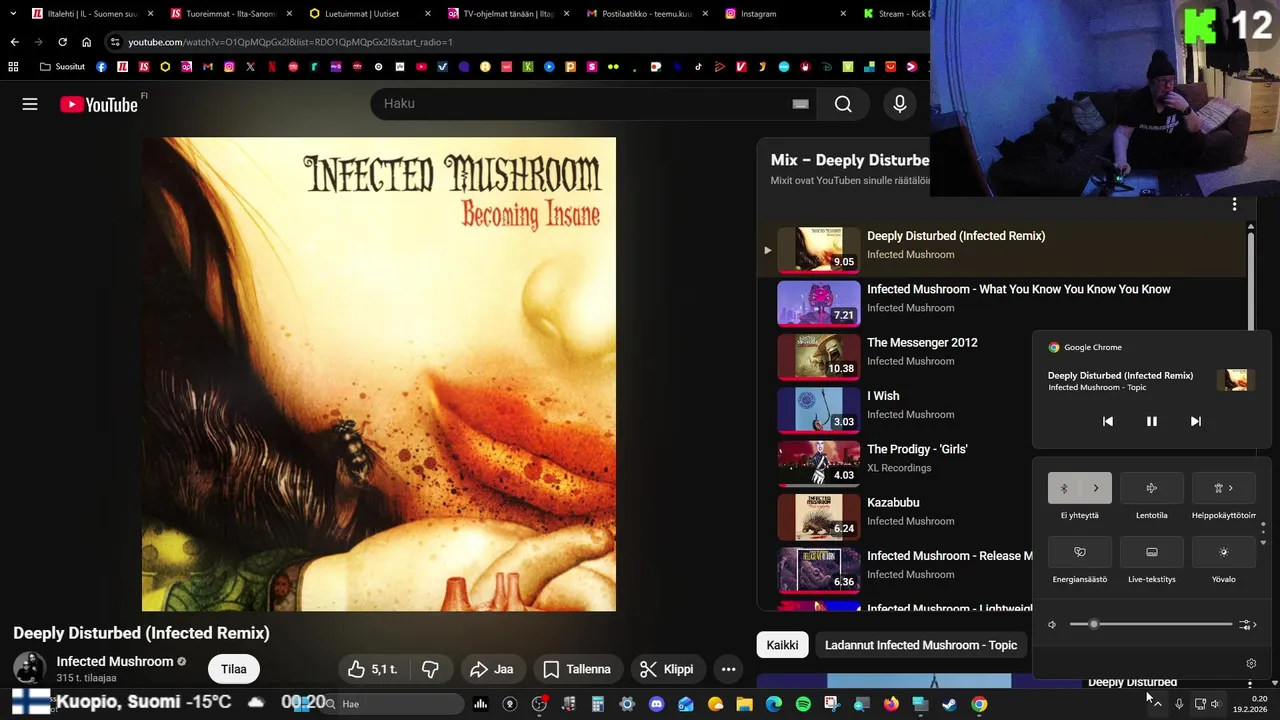Show hidden system tray icons chevron
The image size is (1280, 720).
(x=1157, y=704)
